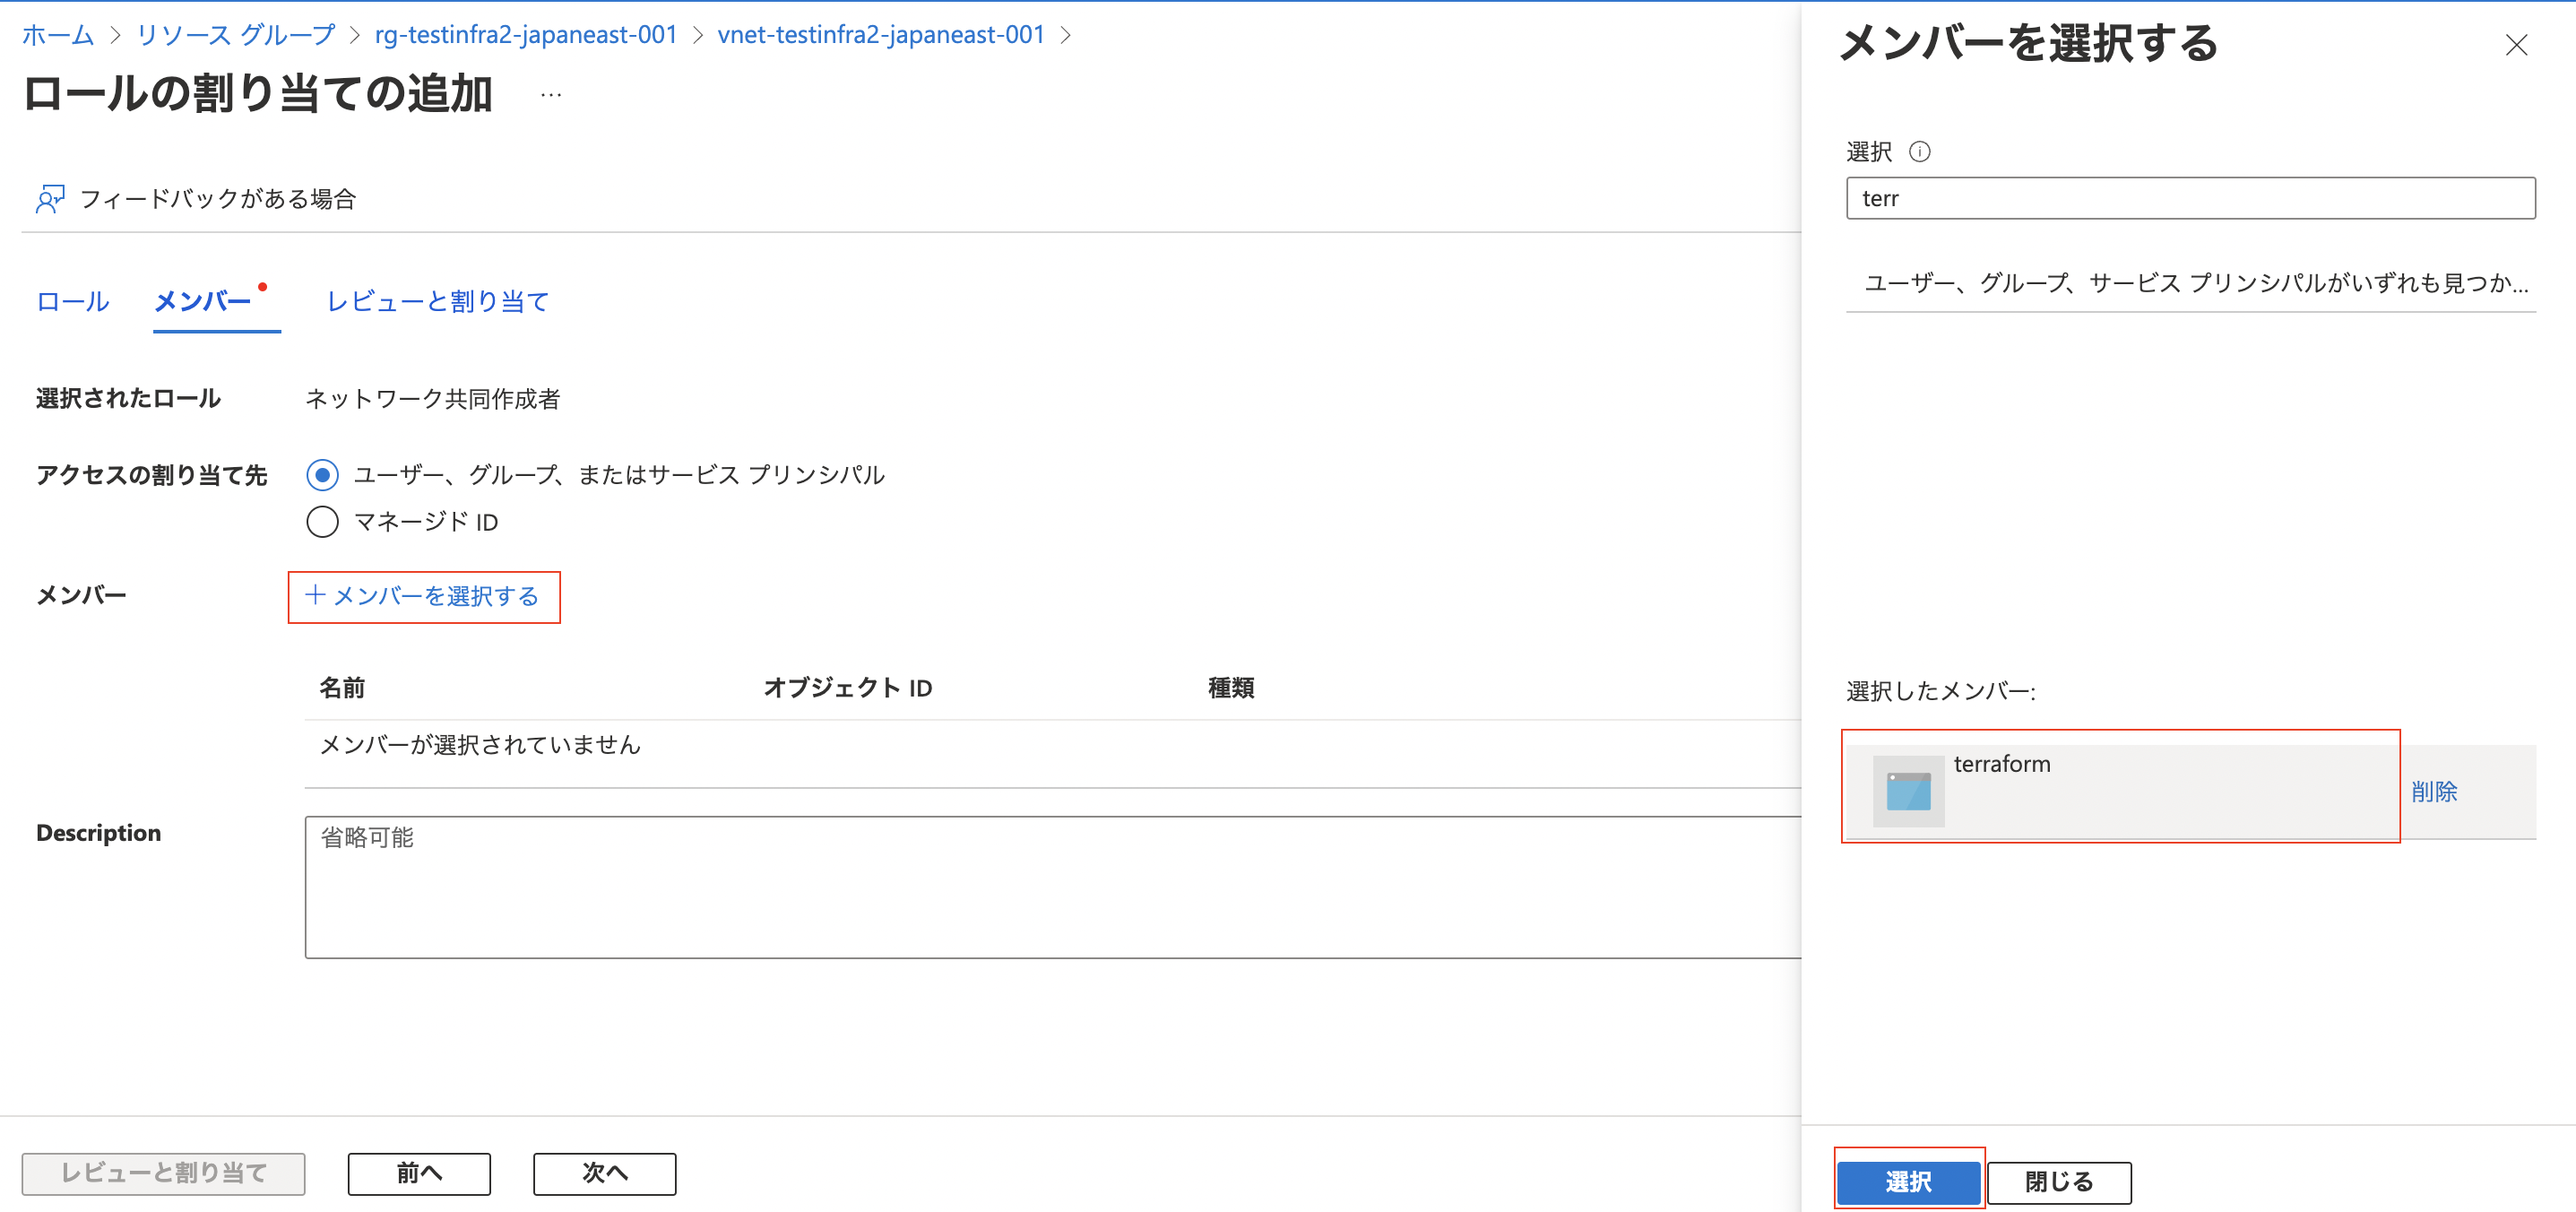Screen dimensions: 2576x1212
Task: Click the 閉じる button
Action: point(2059,1181)
